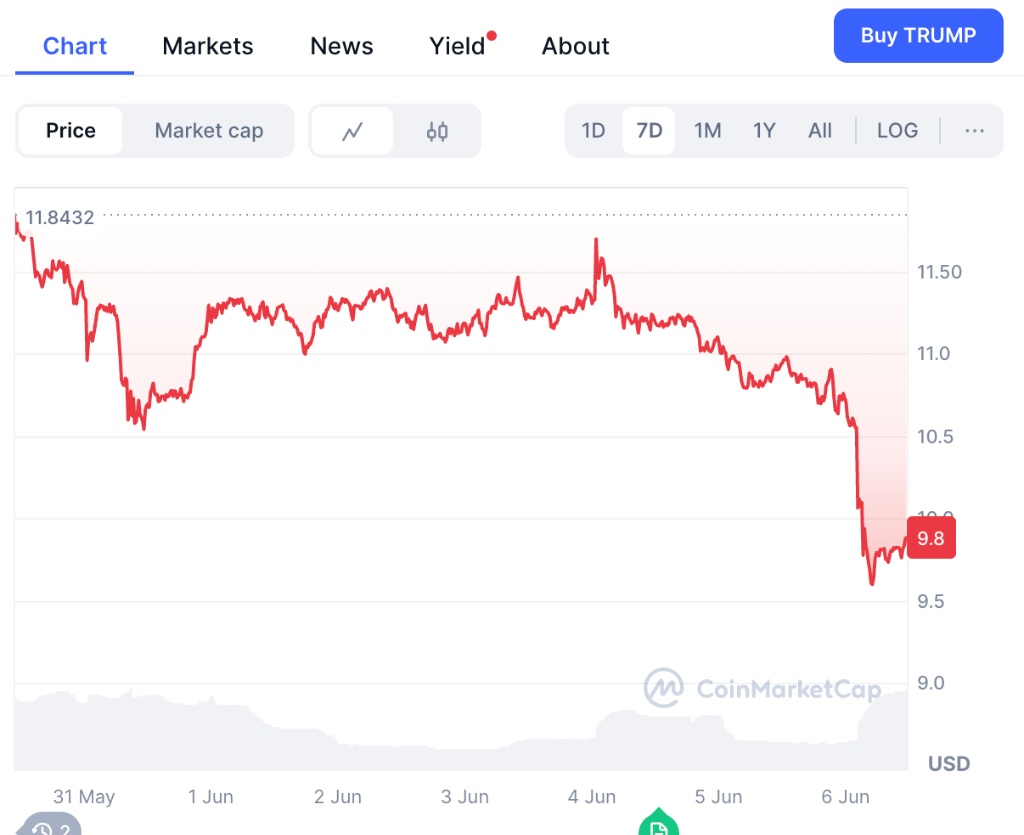Viewport: 1024px width, 835px height.
Task: Choose the 1Y time range
Action: point(764,131)
